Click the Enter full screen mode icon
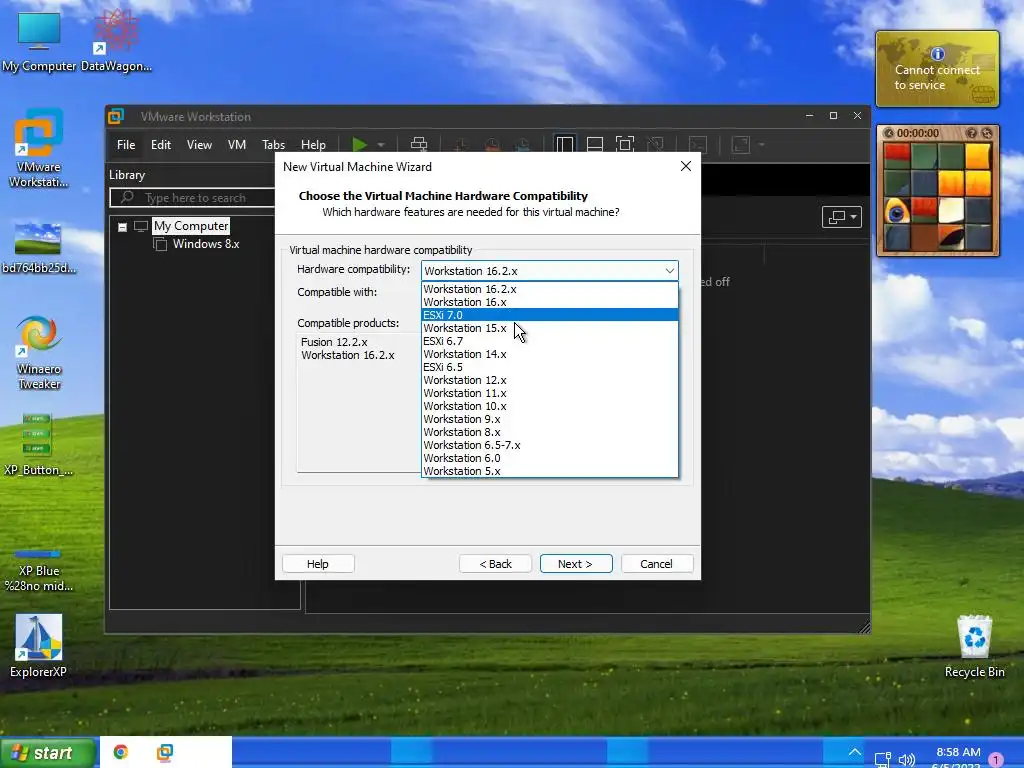The height and width of the screenshot is (768, 1024). tap(625, 144)
